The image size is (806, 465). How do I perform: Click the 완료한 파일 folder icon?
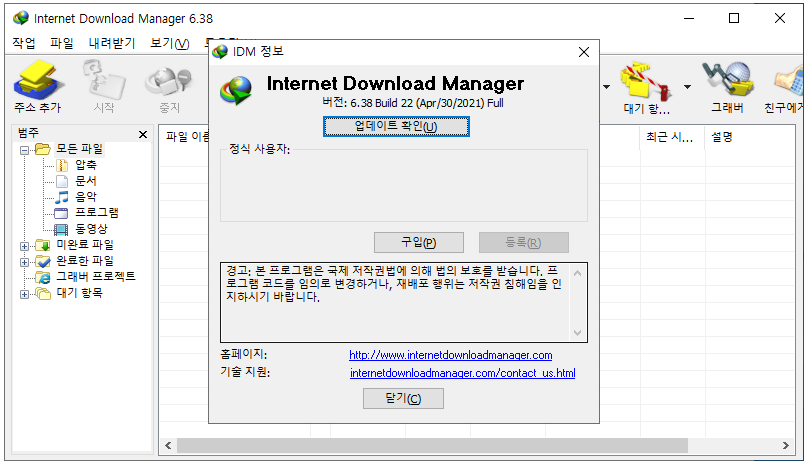43,261
